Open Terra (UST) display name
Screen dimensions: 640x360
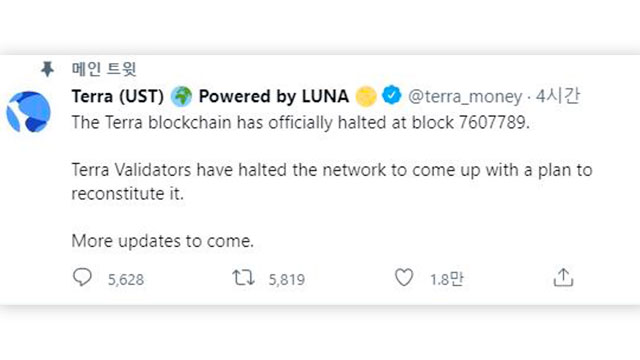(118, 97)
